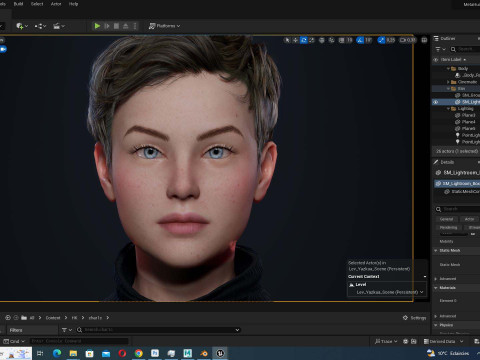Image resolution: width=480 pixels, height=360 pixels.
Task: Select the Actor filter in Details
Action: [469, 219]
